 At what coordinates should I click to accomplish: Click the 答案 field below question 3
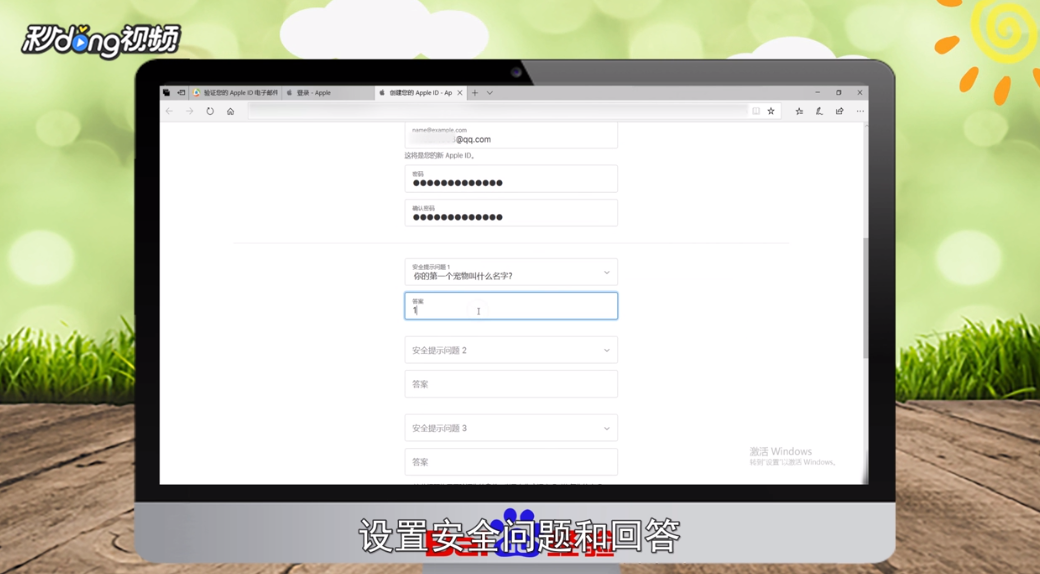tap(511, 462)
